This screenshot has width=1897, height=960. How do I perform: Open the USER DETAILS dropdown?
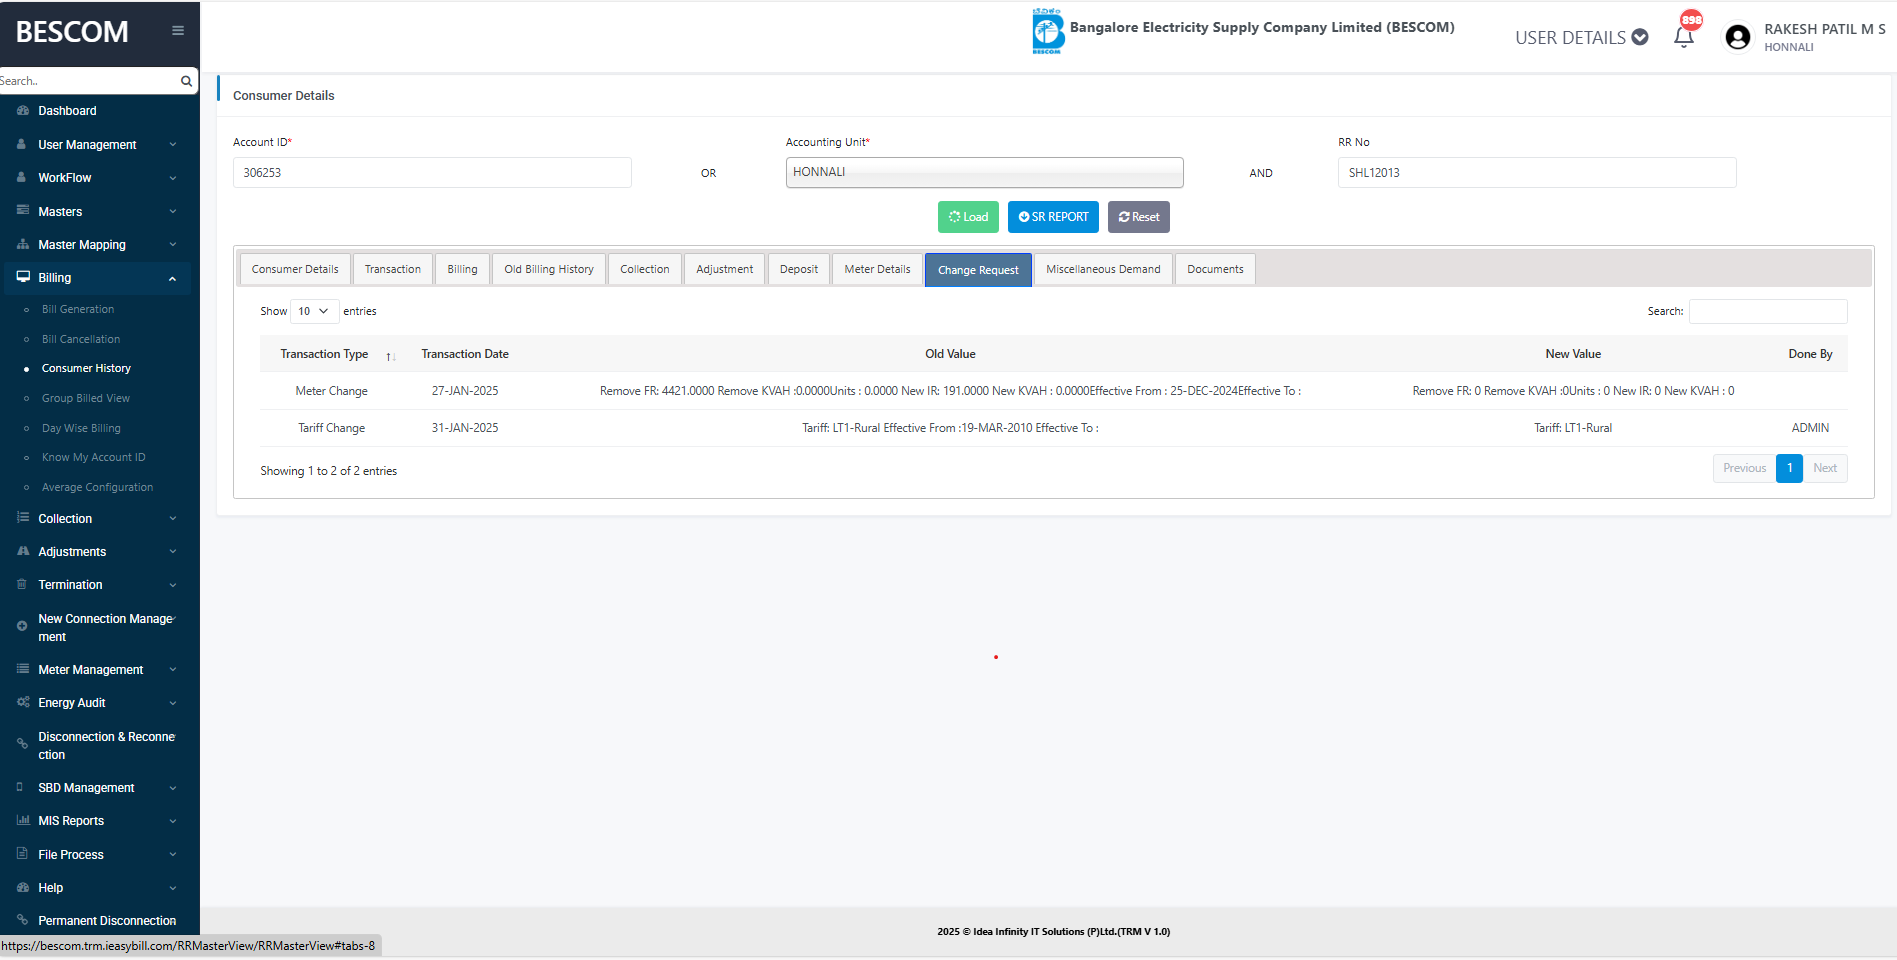(1582, 38)
